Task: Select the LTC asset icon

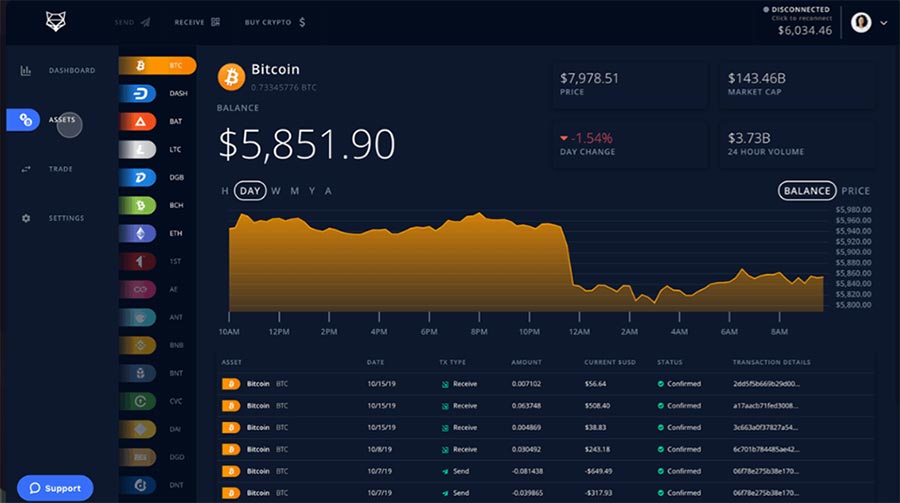Action: tap(138, 149)
